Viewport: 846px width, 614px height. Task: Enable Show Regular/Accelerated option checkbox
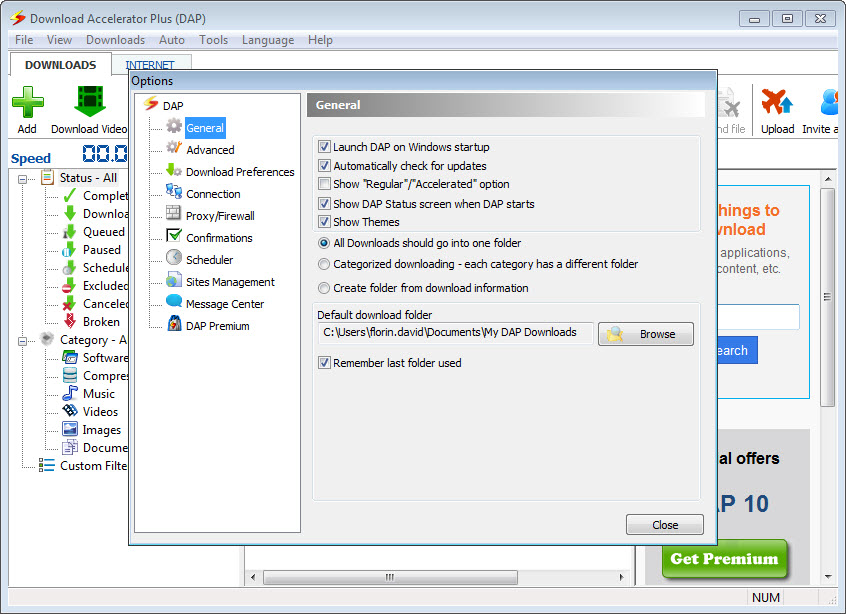(x=324, y=183)
